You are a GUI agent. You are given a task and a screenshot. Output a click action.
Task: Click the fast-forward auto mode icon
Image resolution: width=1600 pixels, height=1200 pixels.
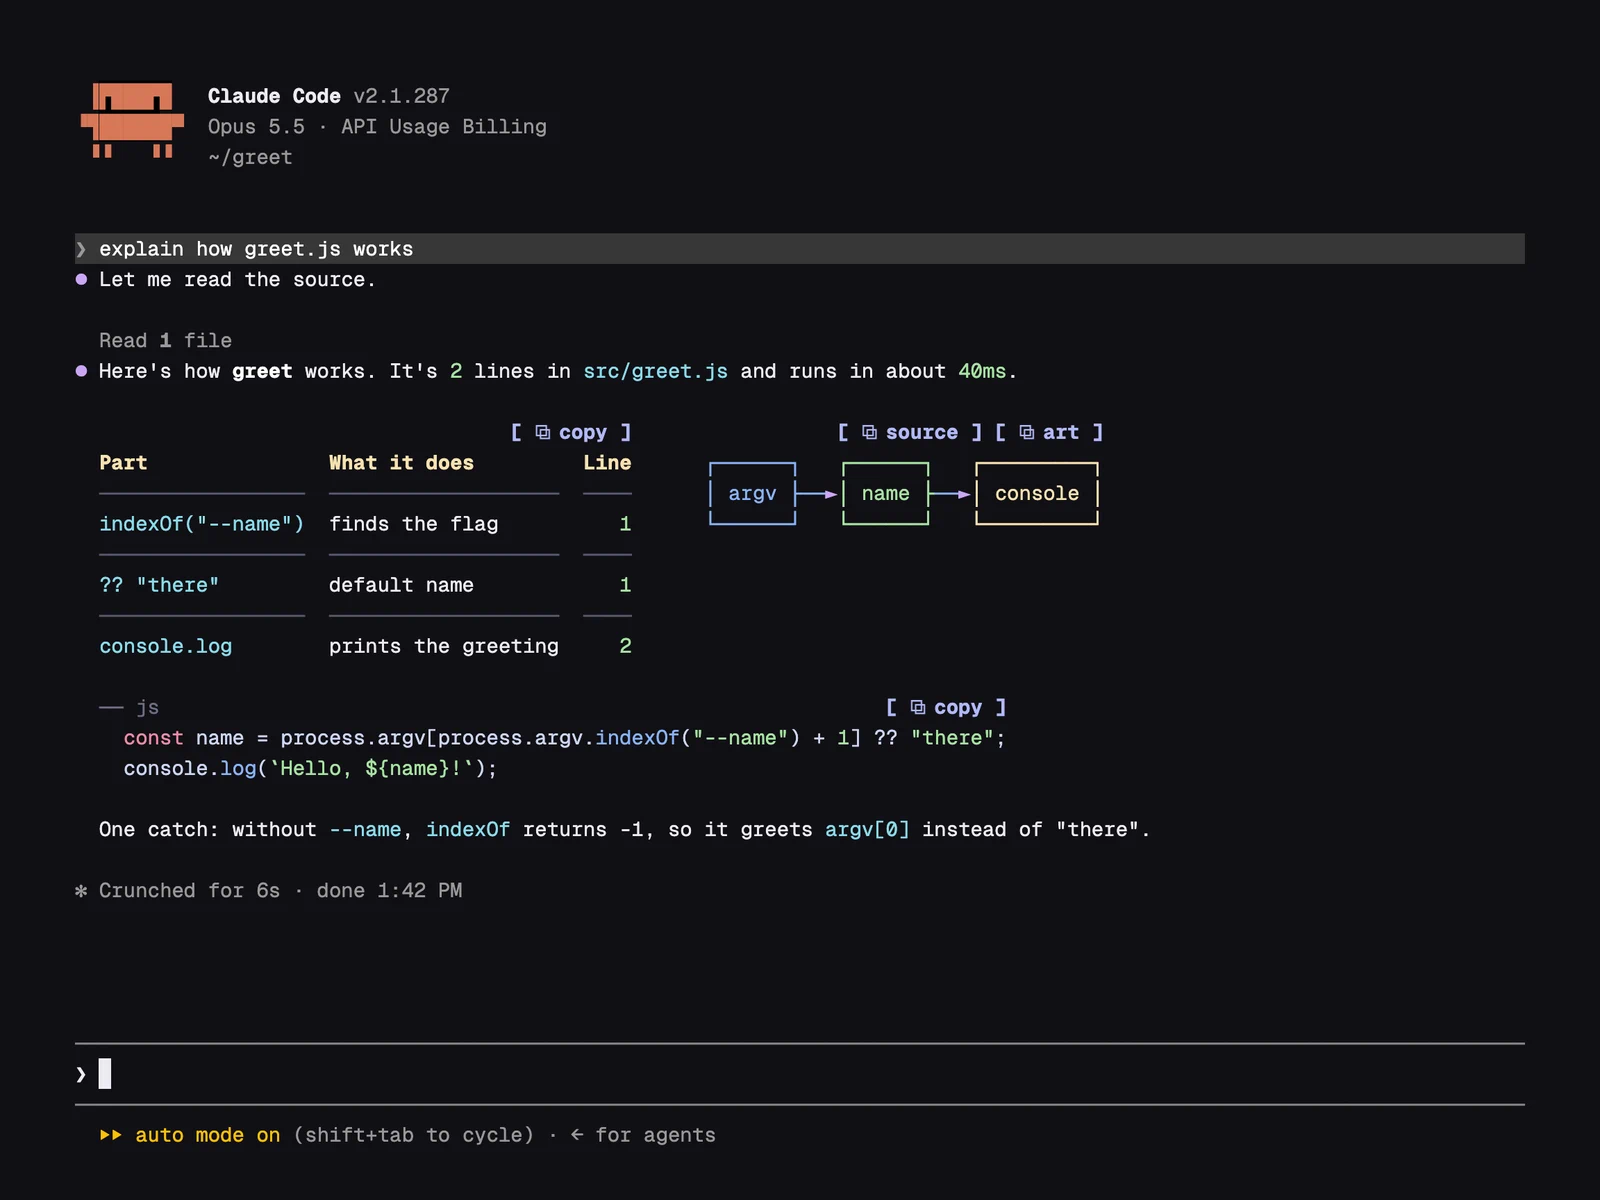pyautogui.click(x=110, y=1135)
